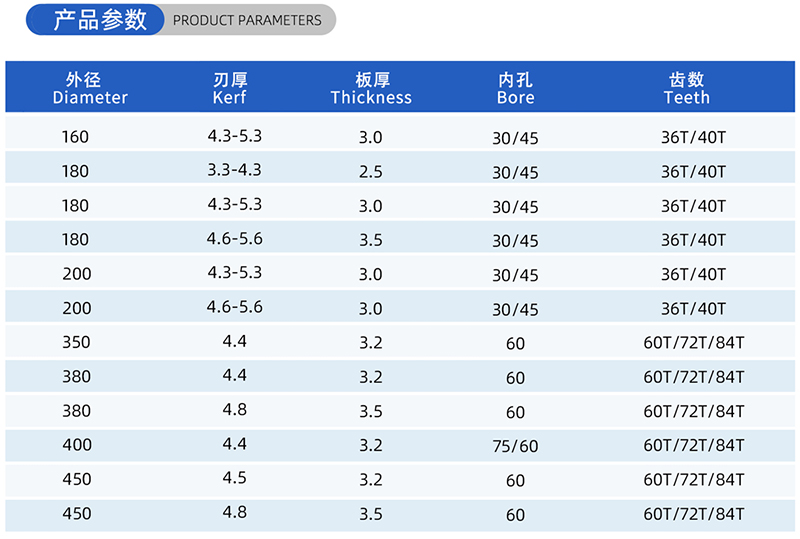The width and height of the screenshot is (800, 539).
Task: Select the 30/45 bore cell in the 160 row
Action: point(515,139)
